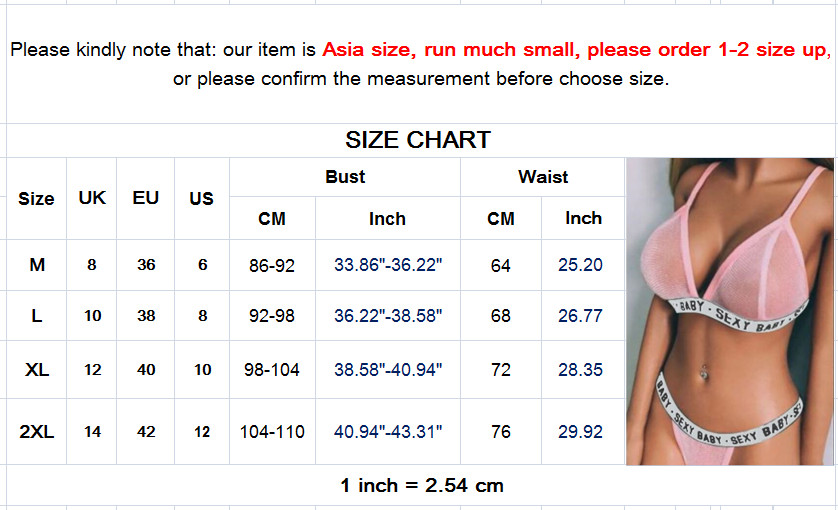The image size is (838, 510).
Task: Select the waist cell showing 25.20
Action: point(580,266)
